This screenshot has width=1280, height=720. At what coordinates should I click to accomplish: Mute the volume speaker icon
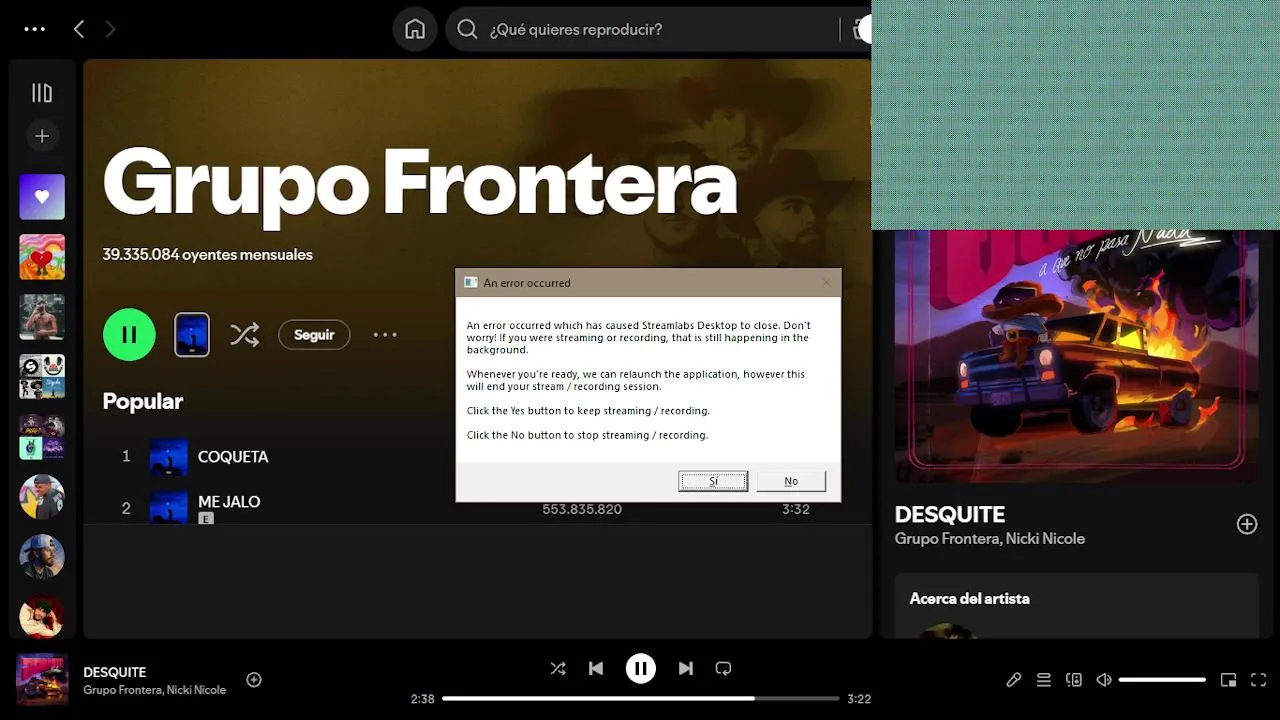click(x=1104, y=680)
